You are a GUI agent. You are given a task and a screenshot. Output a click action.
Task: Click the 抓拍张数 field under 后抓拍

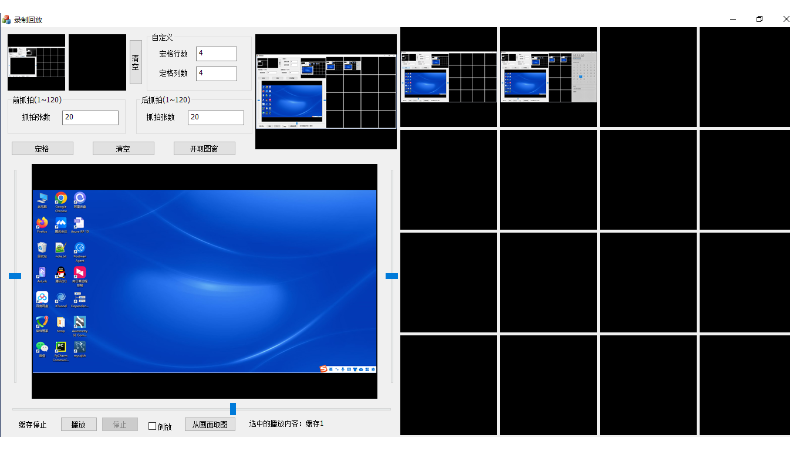click(x=216, y=117)
